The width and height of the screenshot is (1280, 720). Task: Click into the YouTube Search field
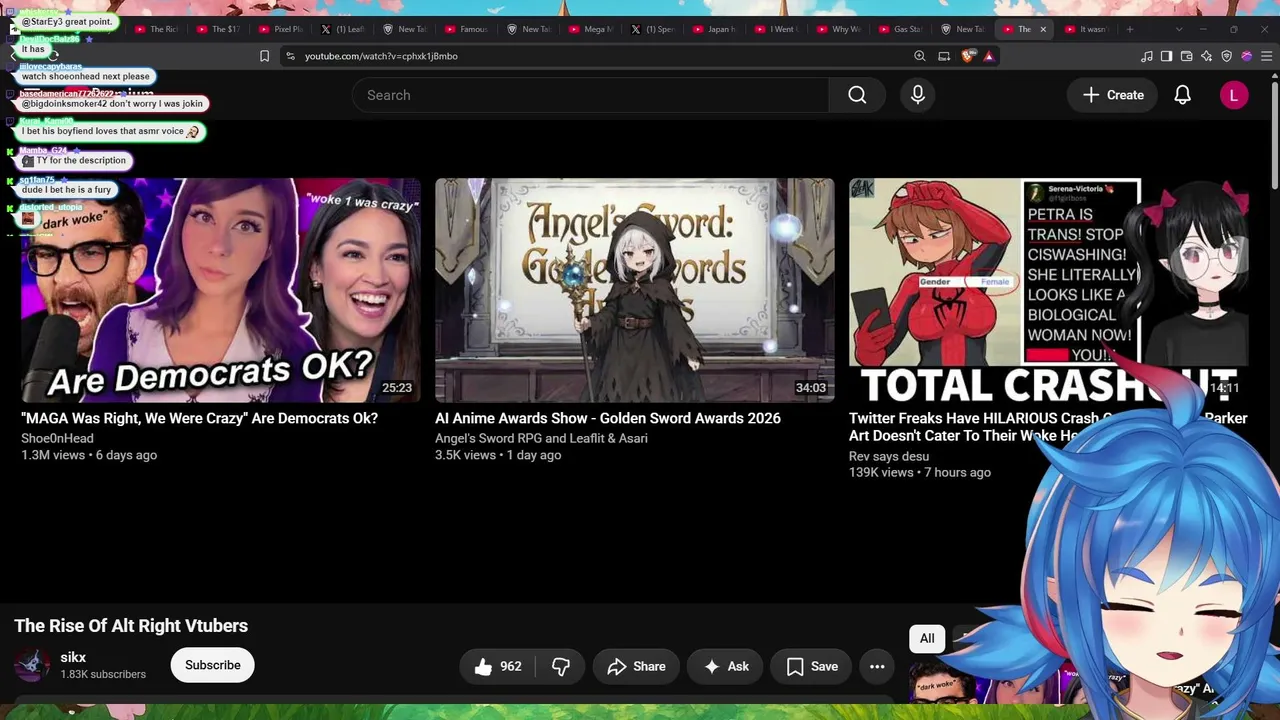point(590,95)
